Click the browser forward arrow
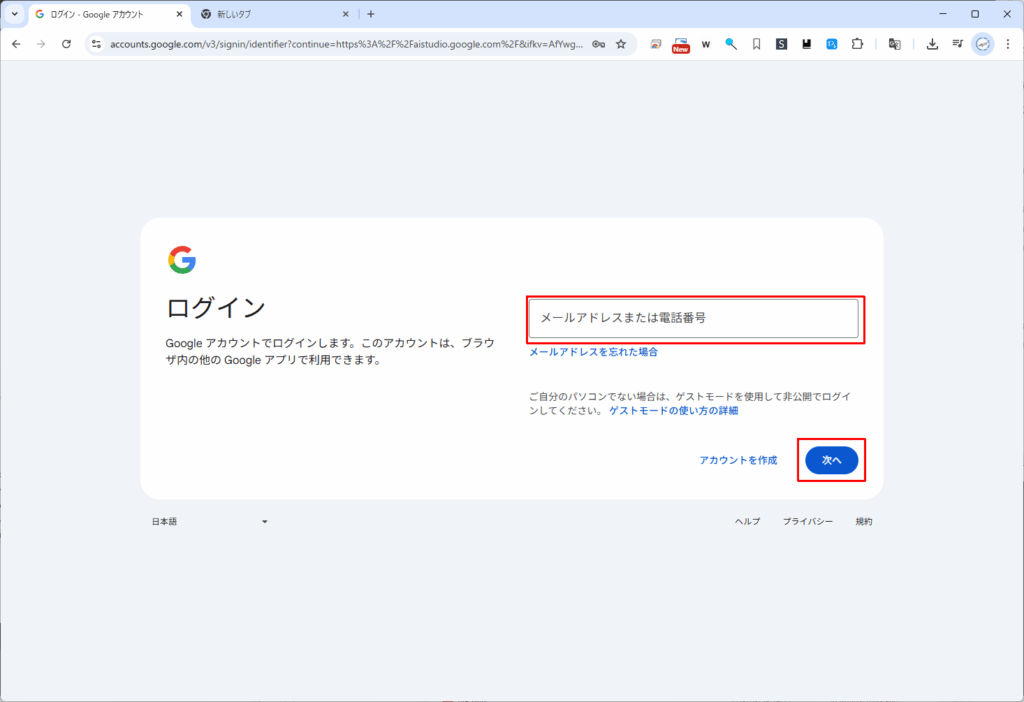 click(x=41, y=44)
